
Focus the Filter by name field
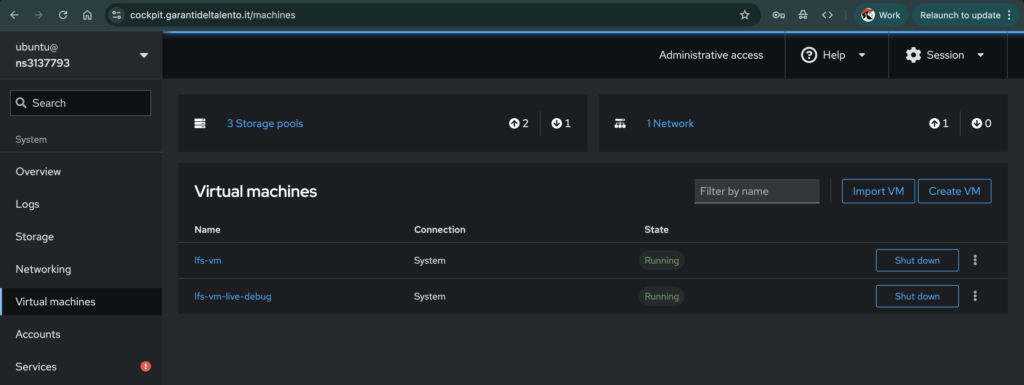[x=757, y=192]
